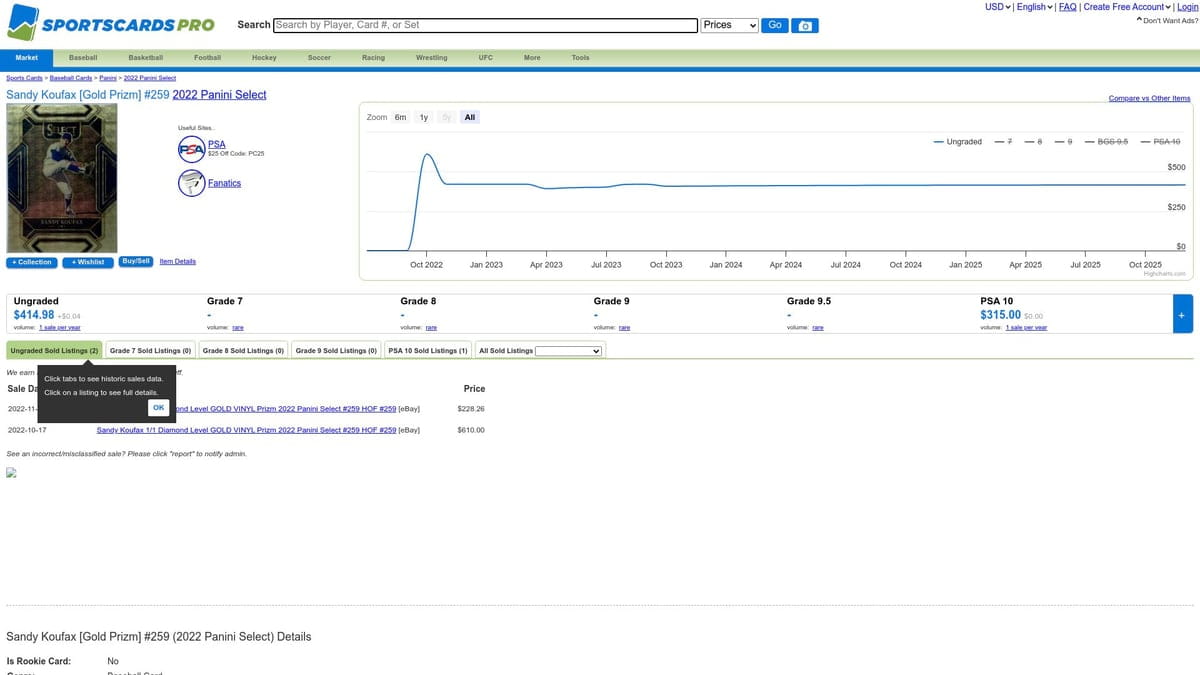The image size is (1200, 675).
Task: Add card to Wishlist
Action: 88,262
